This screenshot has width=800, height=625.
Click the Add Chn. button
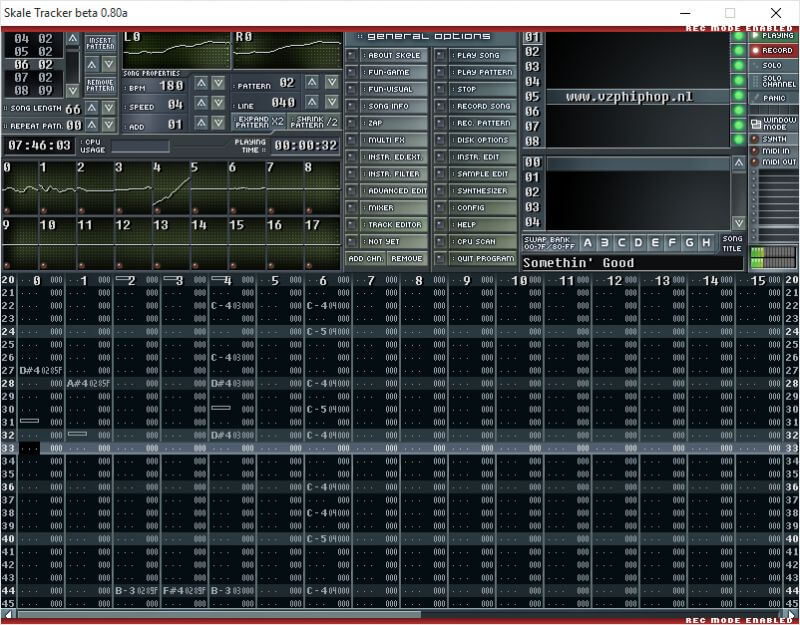coord(366,259)
